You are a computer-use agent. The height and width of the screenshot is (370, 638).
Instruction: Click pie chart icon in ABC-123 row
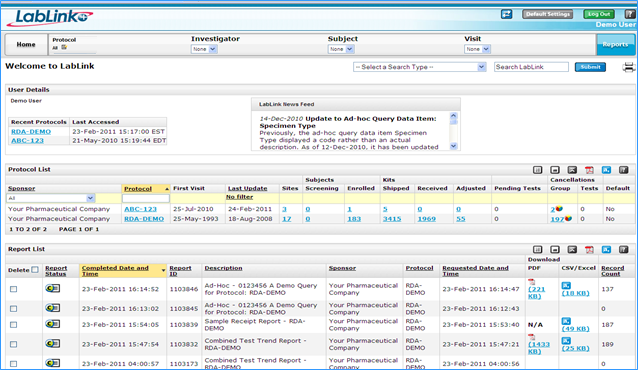[x=559, y=209]
